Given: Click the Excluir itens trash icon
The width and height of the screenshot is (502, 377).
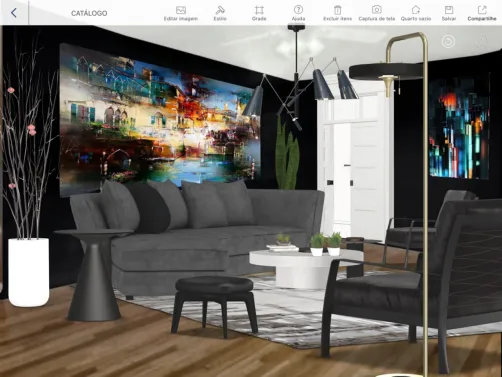Looking at the screenshot, I should [337, 13].
